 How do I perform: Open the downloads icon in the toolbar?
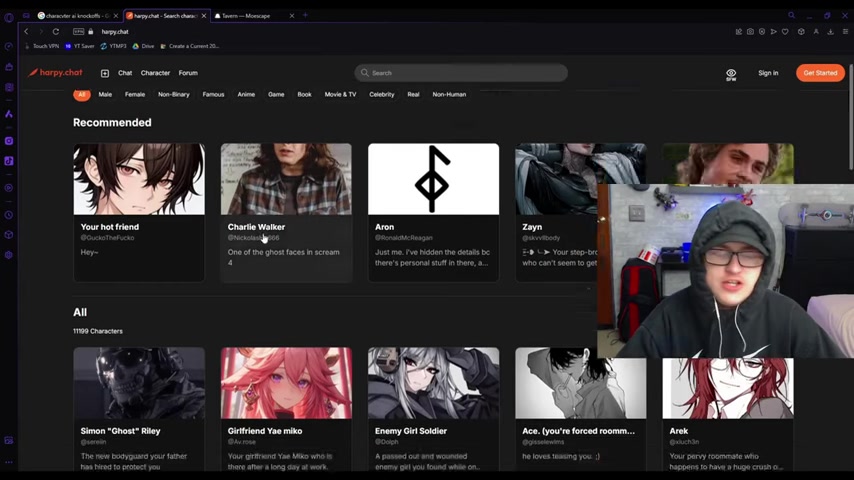tap(831, 32)
